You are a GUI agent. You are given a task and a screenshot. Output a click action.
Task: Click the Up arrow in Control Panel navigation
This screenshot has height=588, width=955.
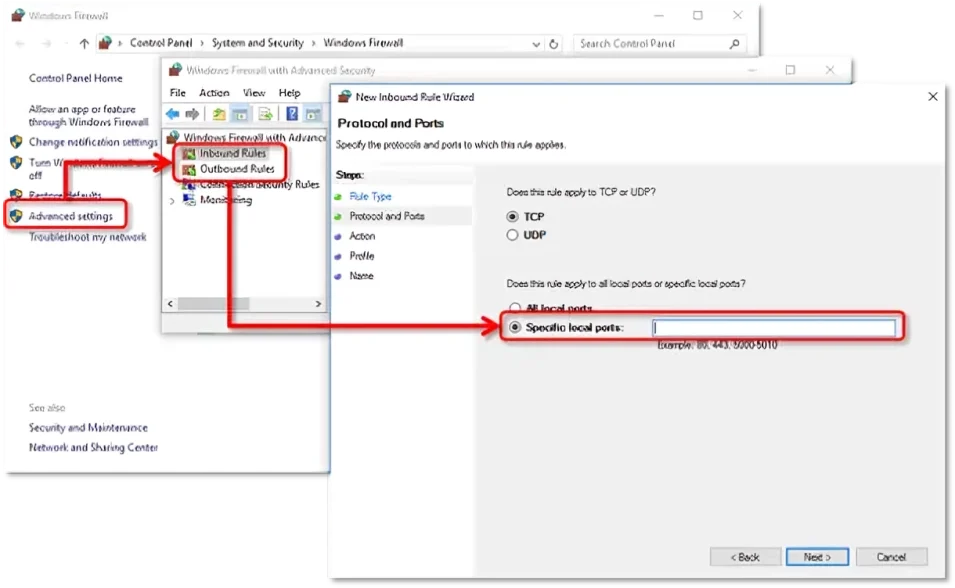(83, 44)
